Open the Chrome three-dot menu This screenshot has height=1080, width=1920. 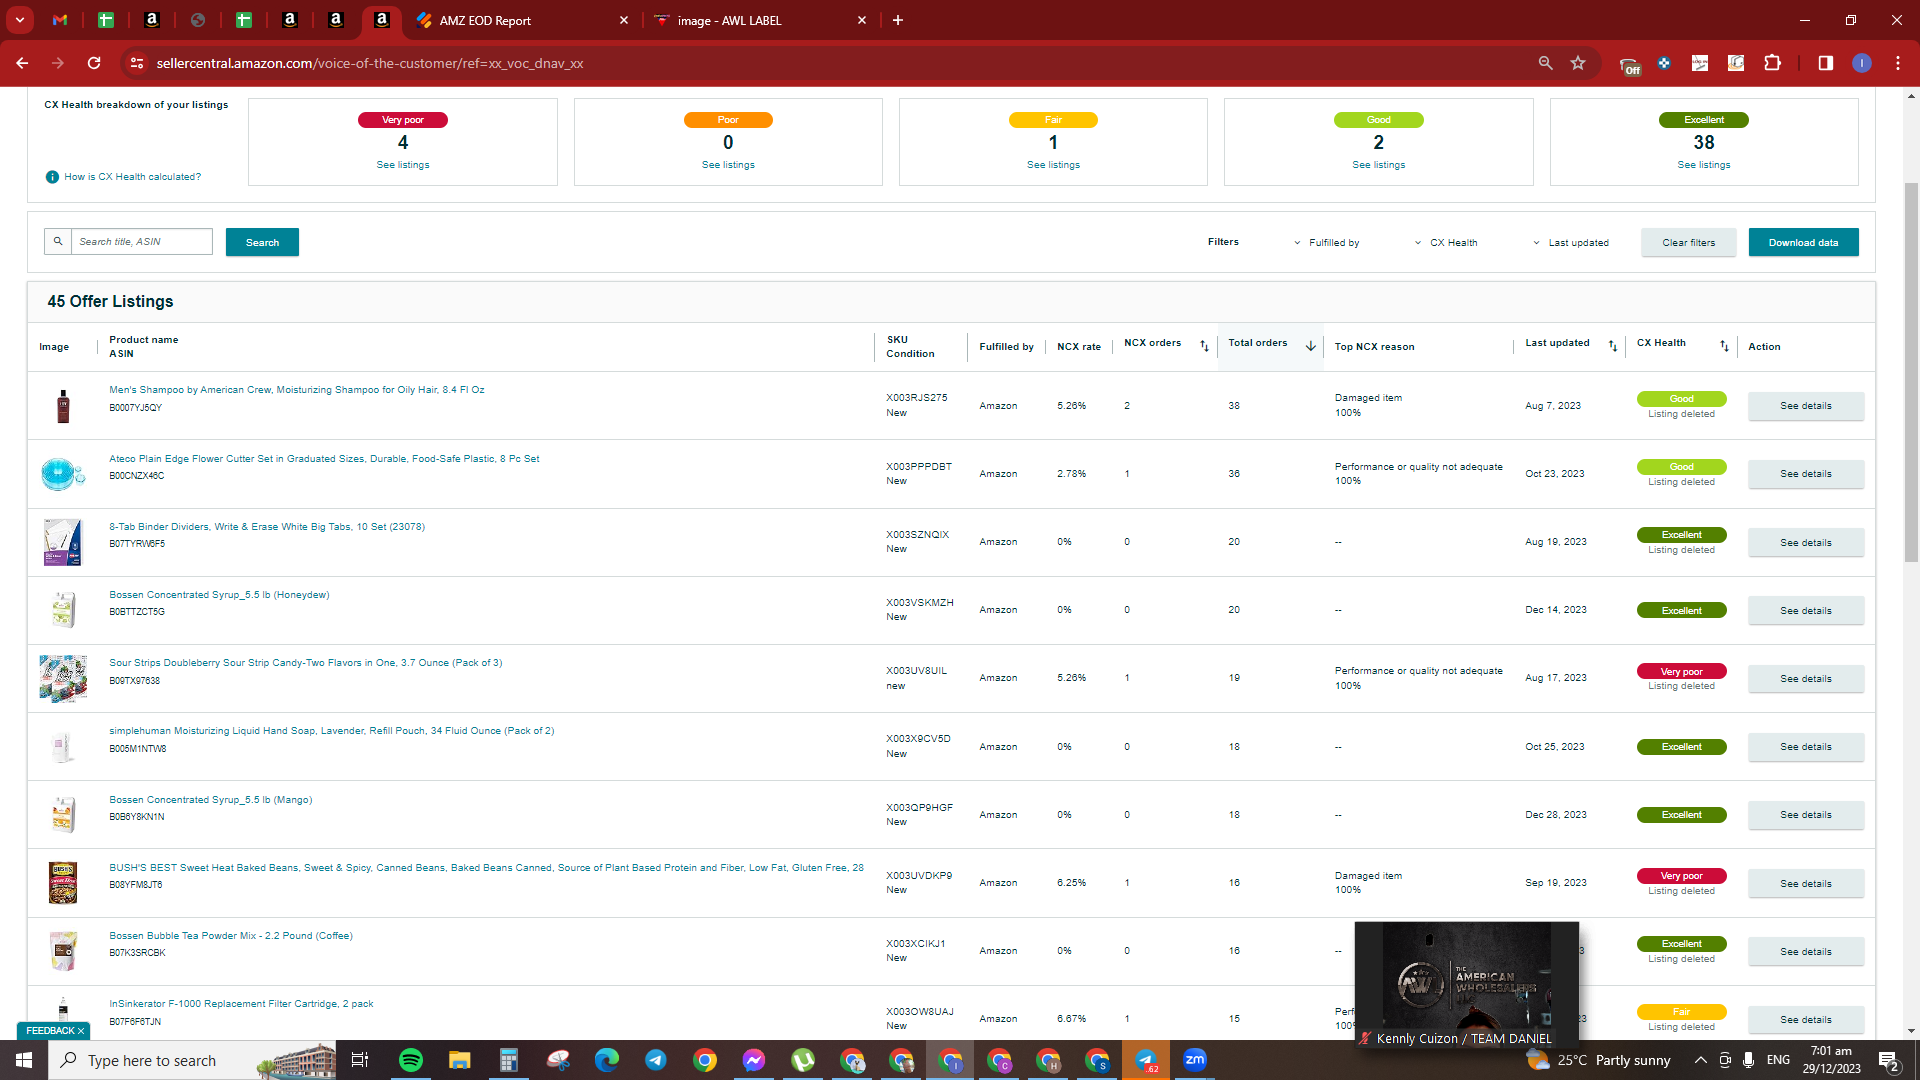pyautogui.click(x=1898, y=63)
